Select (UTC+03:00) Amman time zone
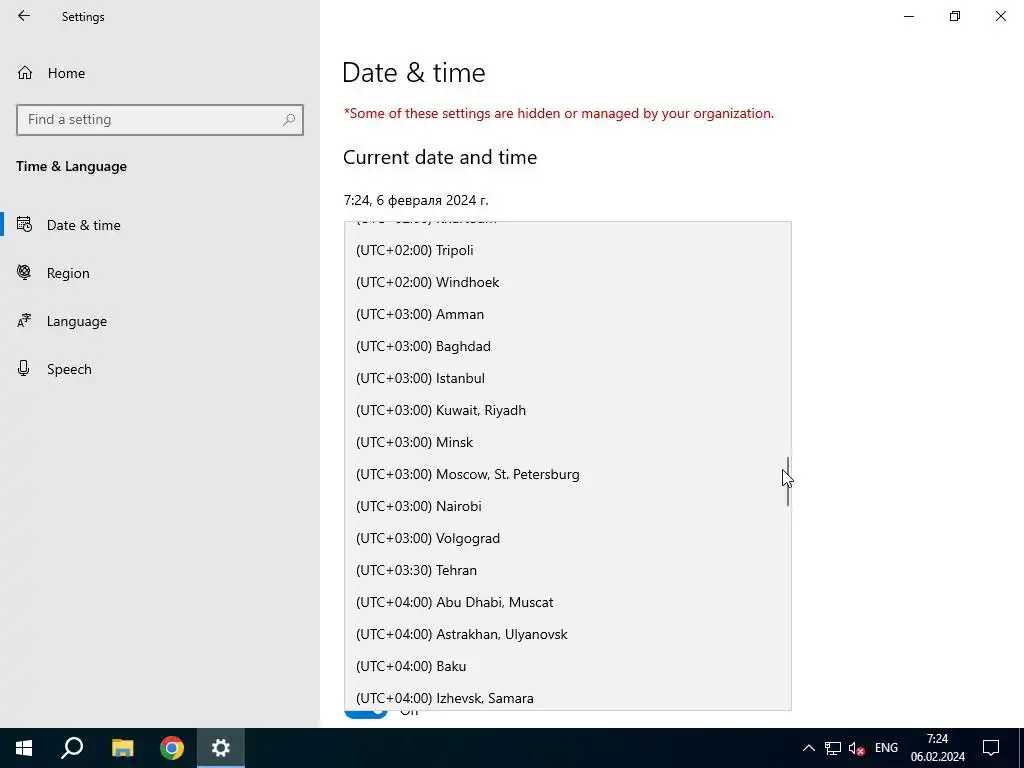1024x768 pixels. pyautogui.click(x=568, y=314)
